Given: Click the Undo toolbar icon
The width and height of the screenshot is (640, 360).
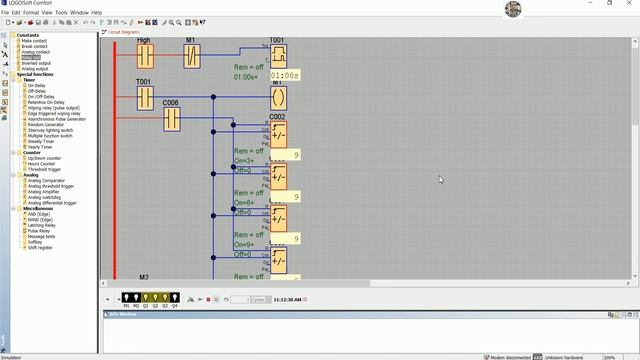Looking at the screenshot, I should [x=85, y=22].
